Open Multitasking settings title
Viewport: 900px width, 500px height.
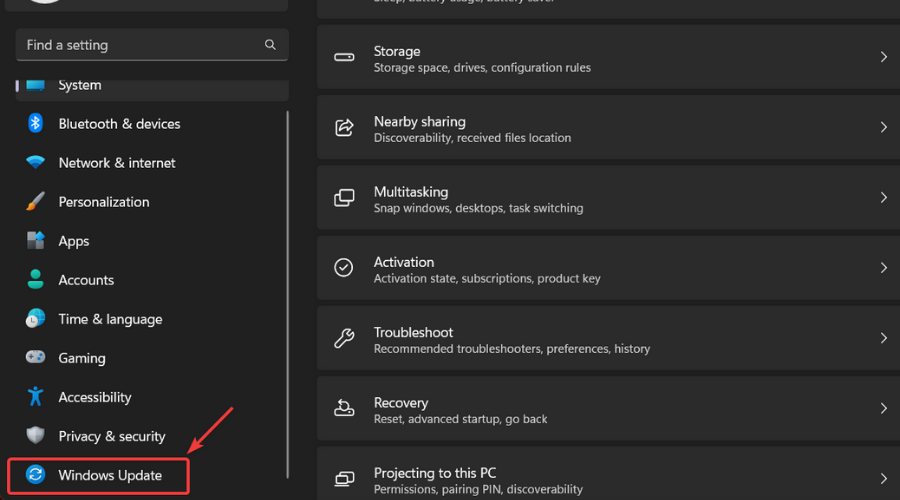411,192
